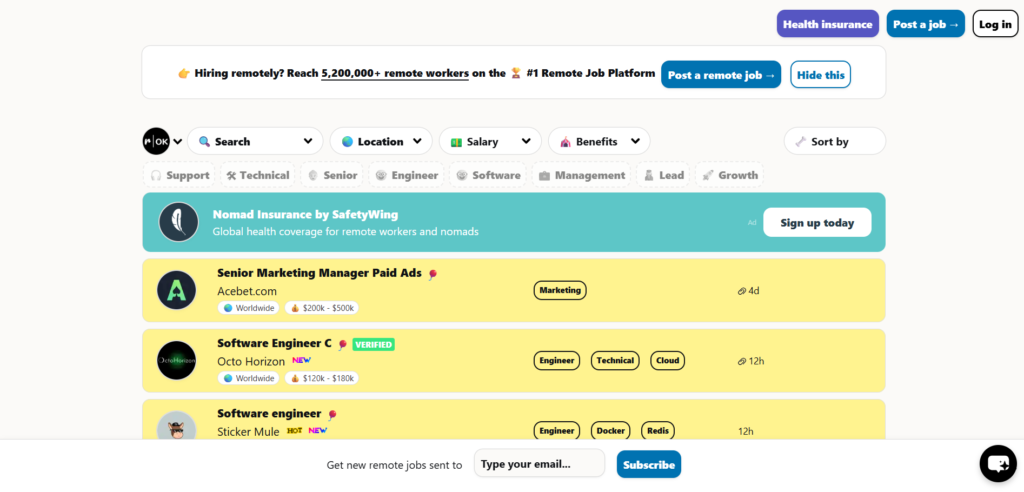Open the Sticker Mule Software engineer job title
The width and height of the screenshot is (1024, 492).
269,414
